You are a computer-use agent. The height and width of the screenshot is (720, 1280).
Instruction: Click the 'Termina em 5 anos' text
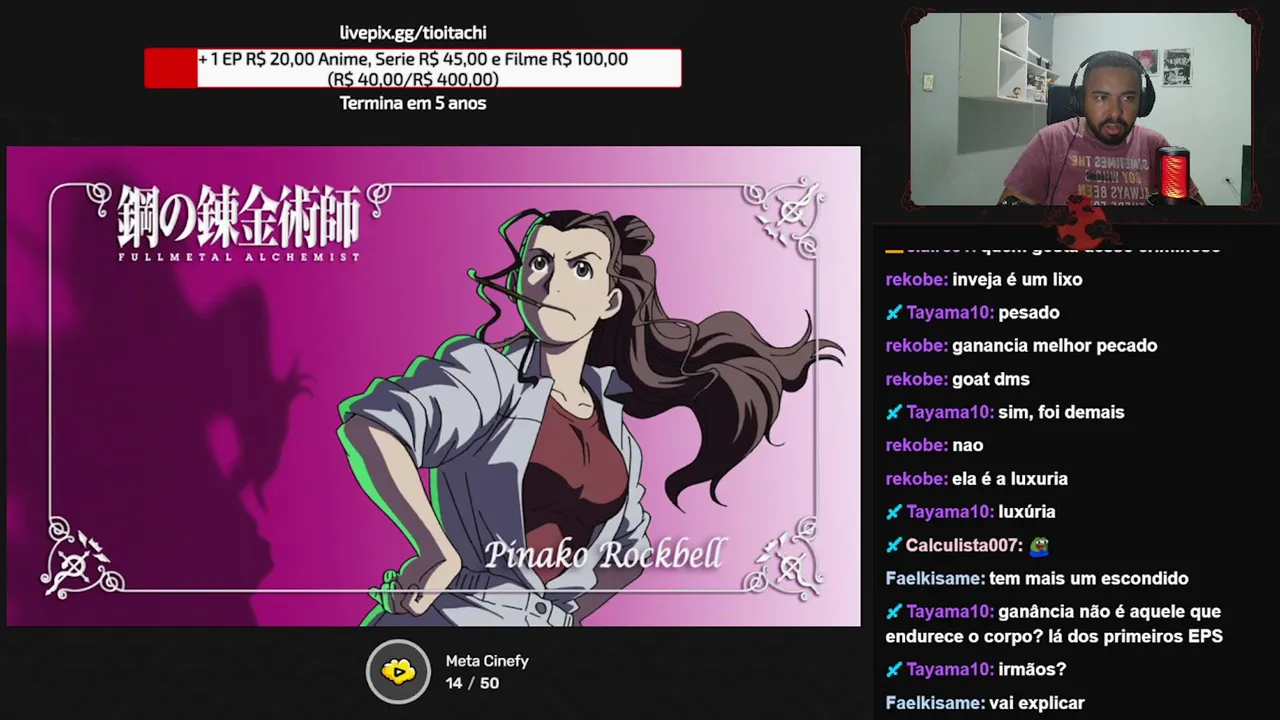pos(413,103)
